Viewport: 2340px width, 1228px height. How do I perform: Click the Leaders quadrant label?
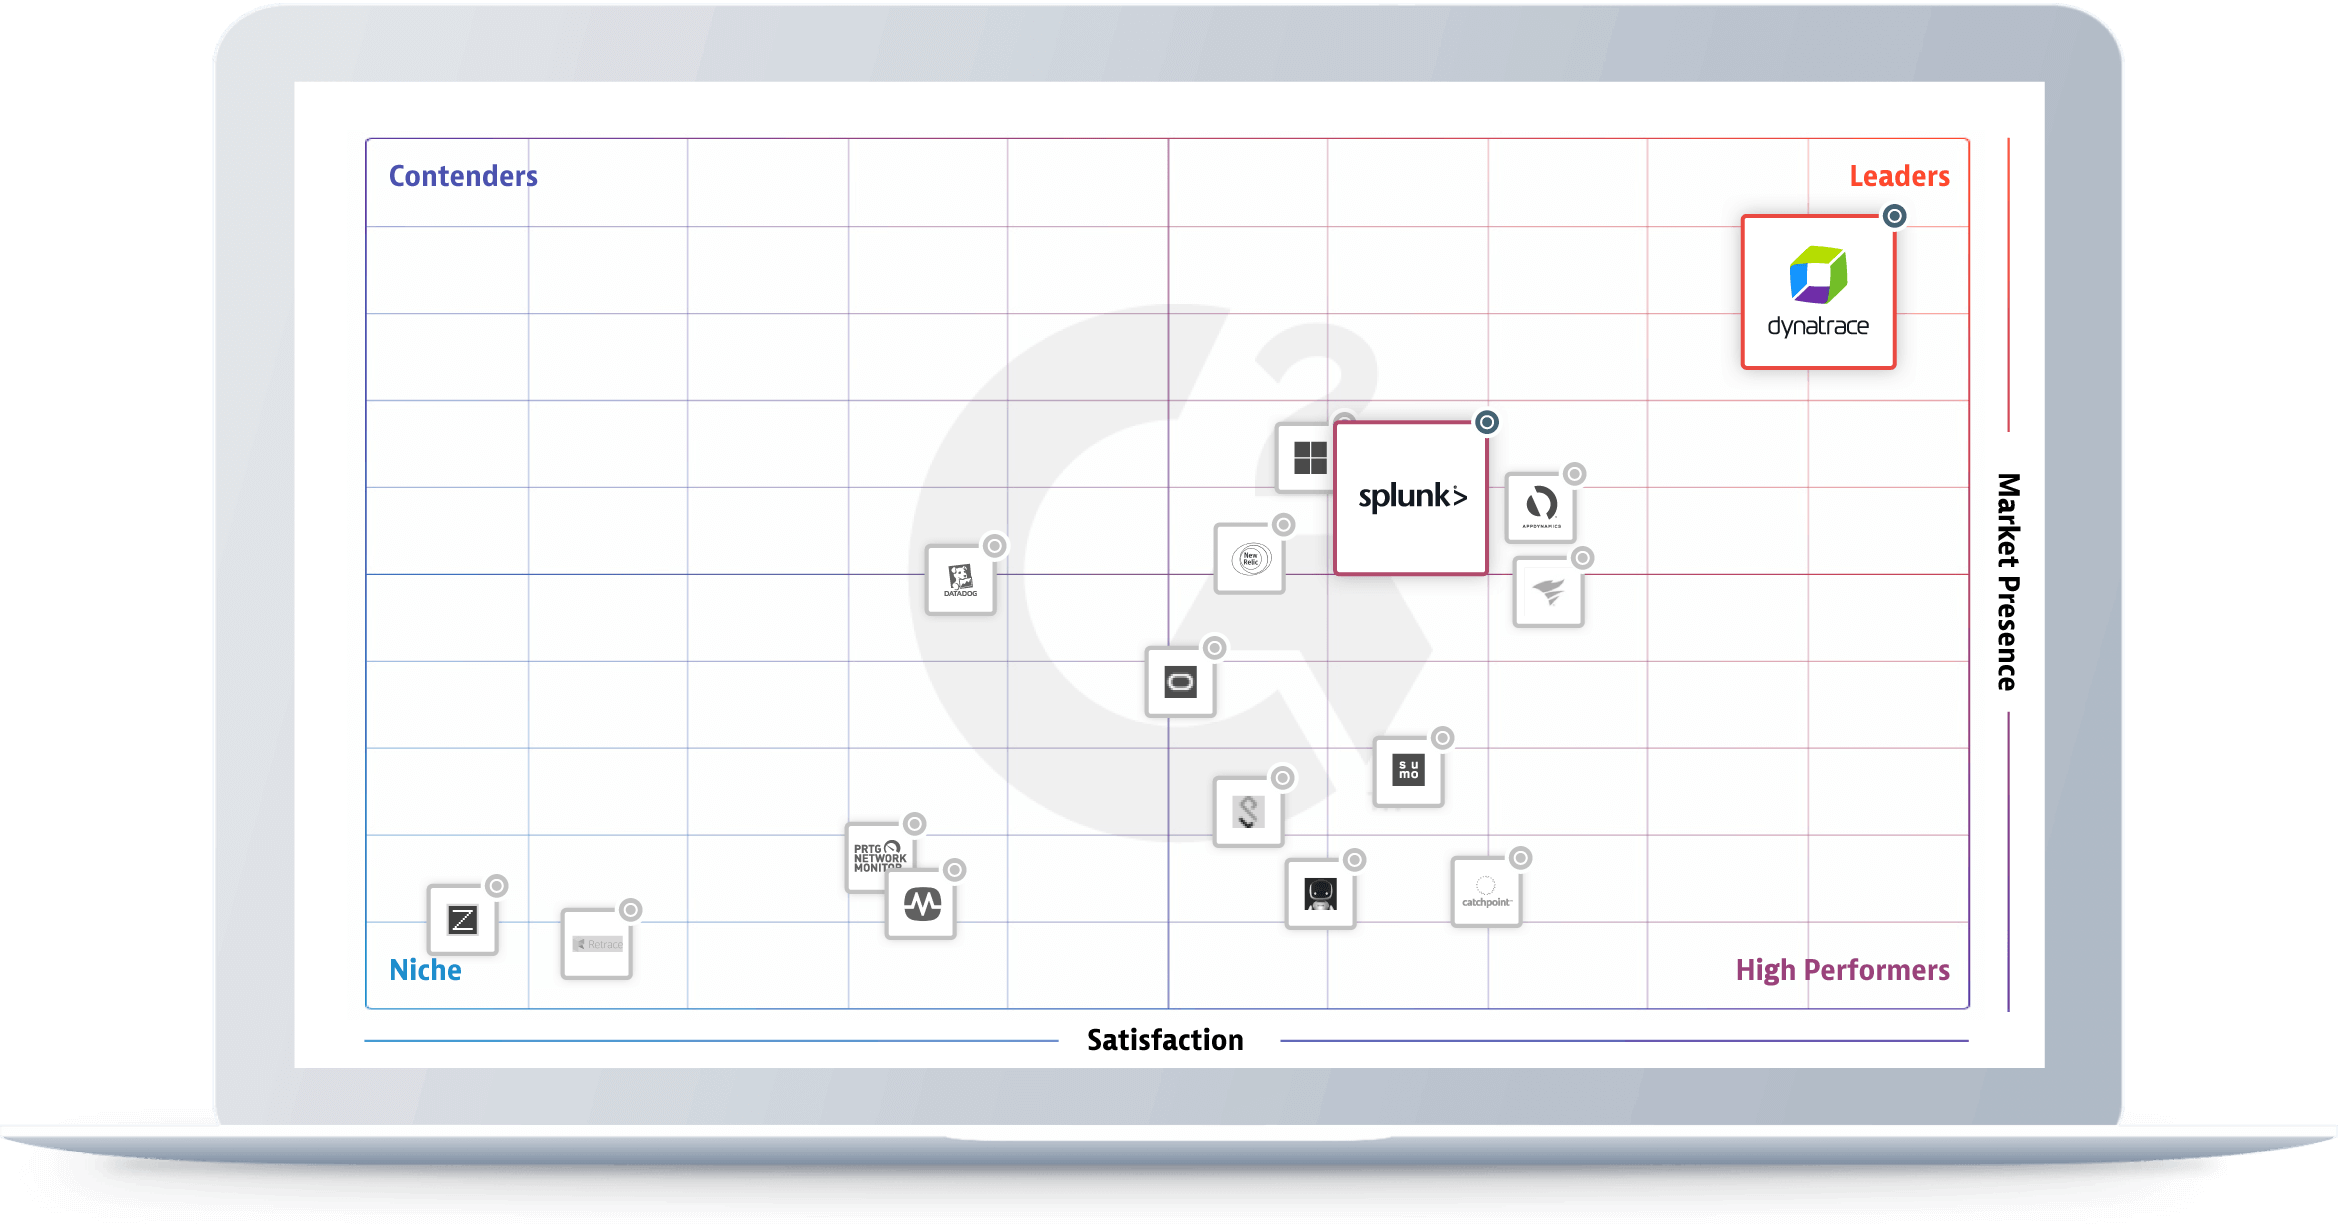(1899, 176)
